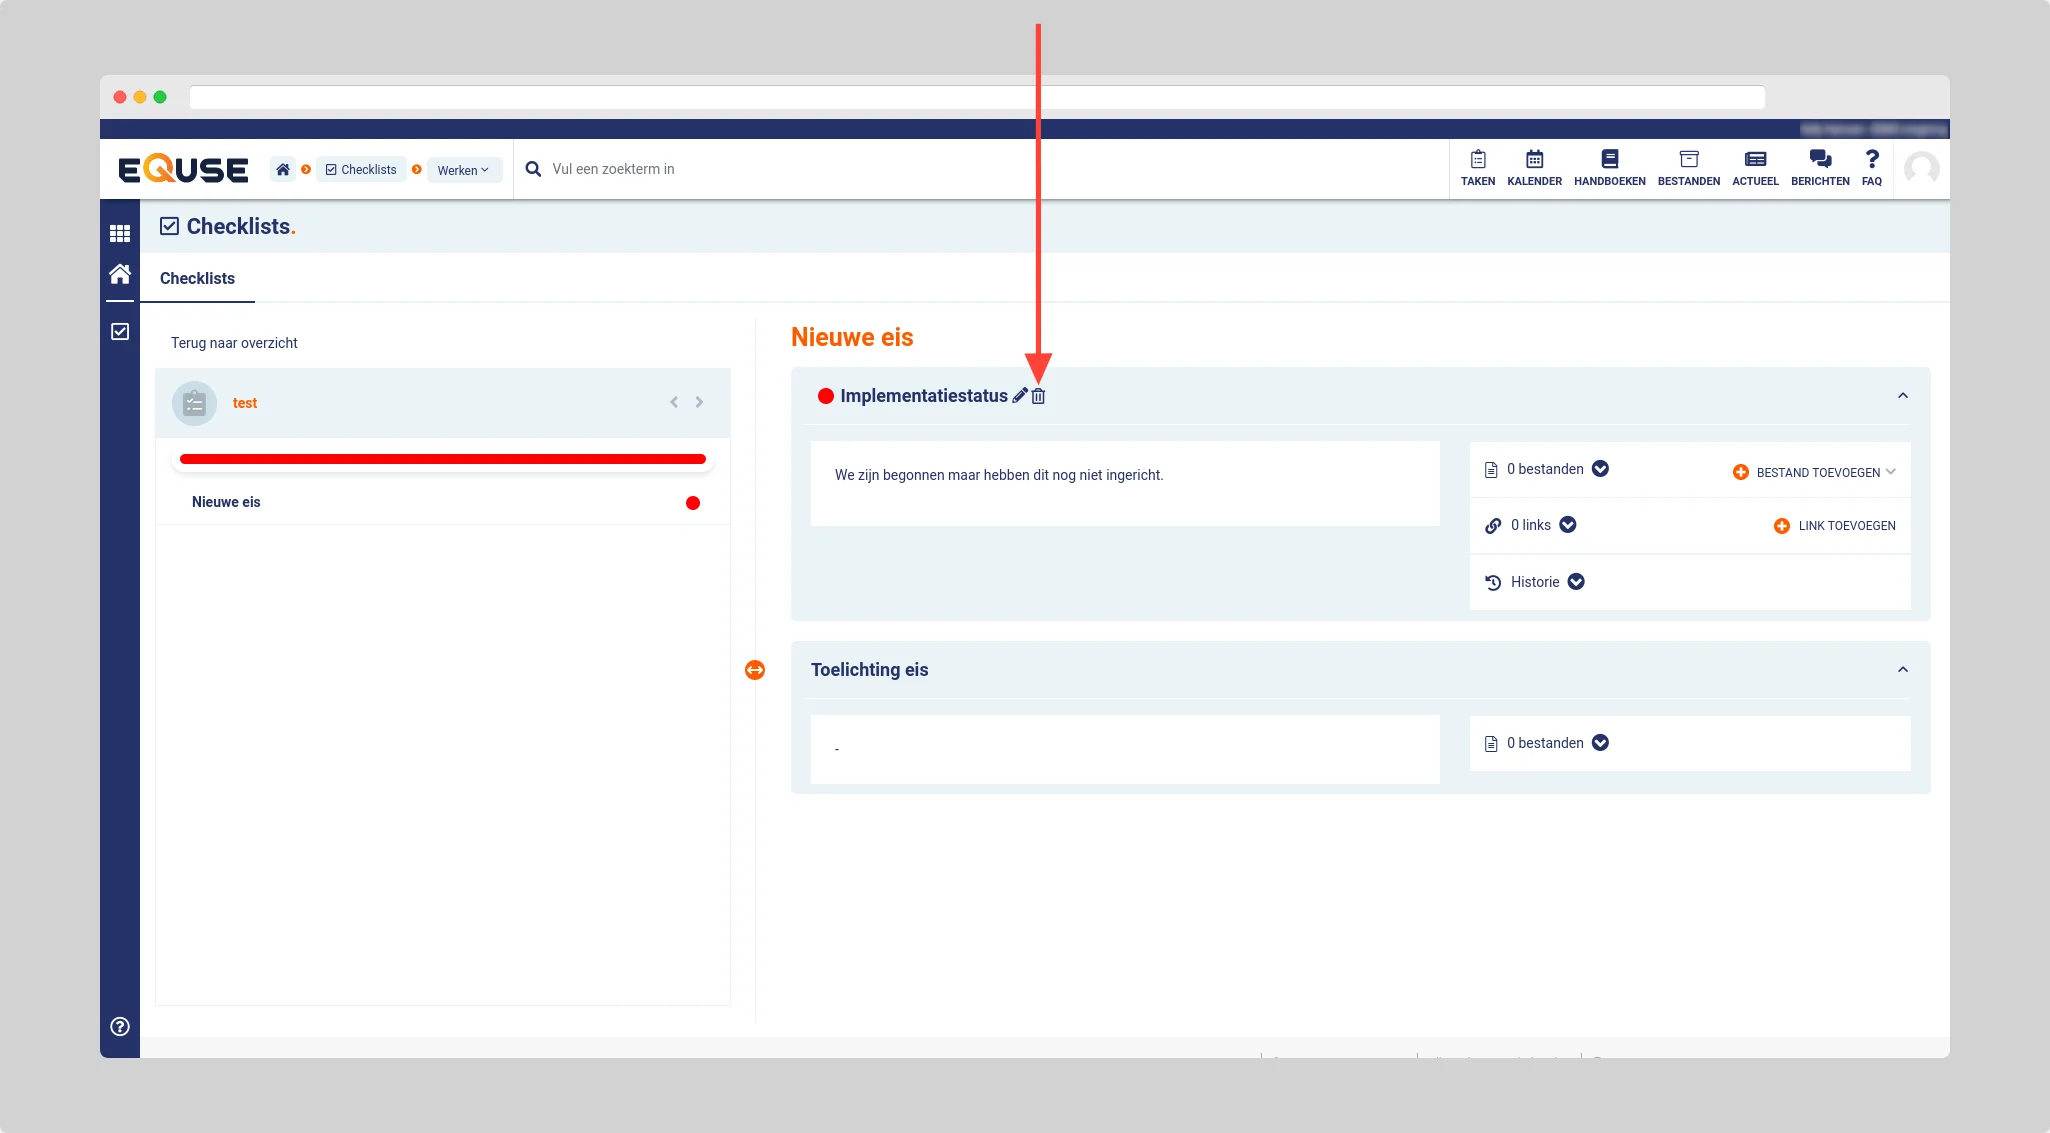The image size is (2050, 1133).
Task: Click the apps grid icon in sidebar
Action: [x=120, y=233]
